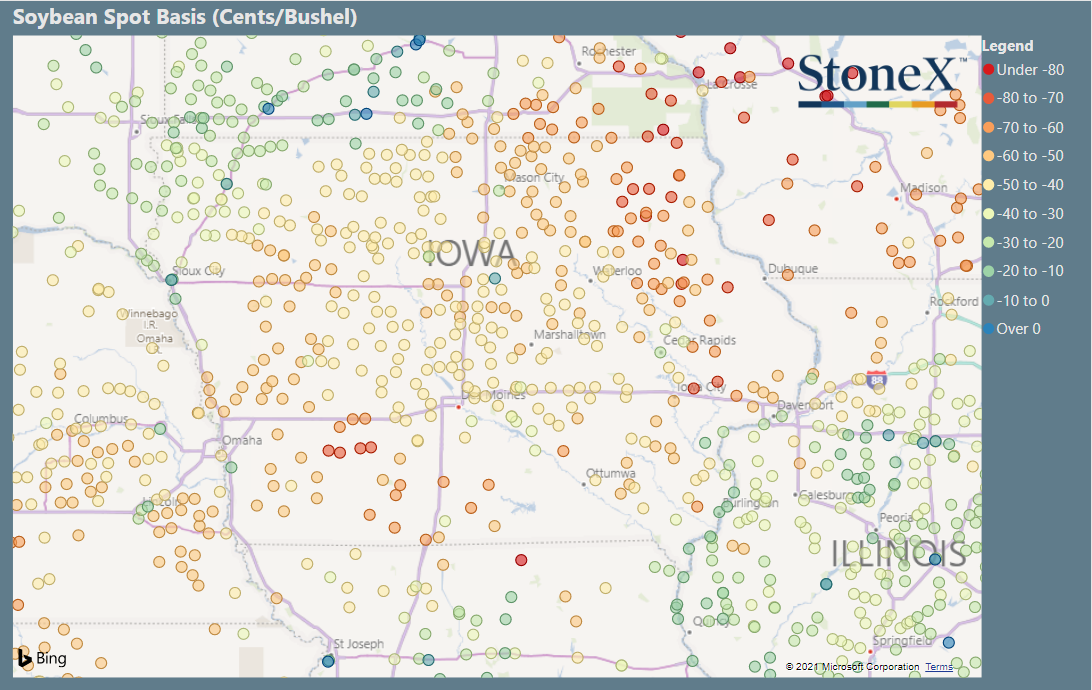1092x690 pixels.
Task: Choose the '-30 to -20' legend swatch
Action: coord(988,243)
